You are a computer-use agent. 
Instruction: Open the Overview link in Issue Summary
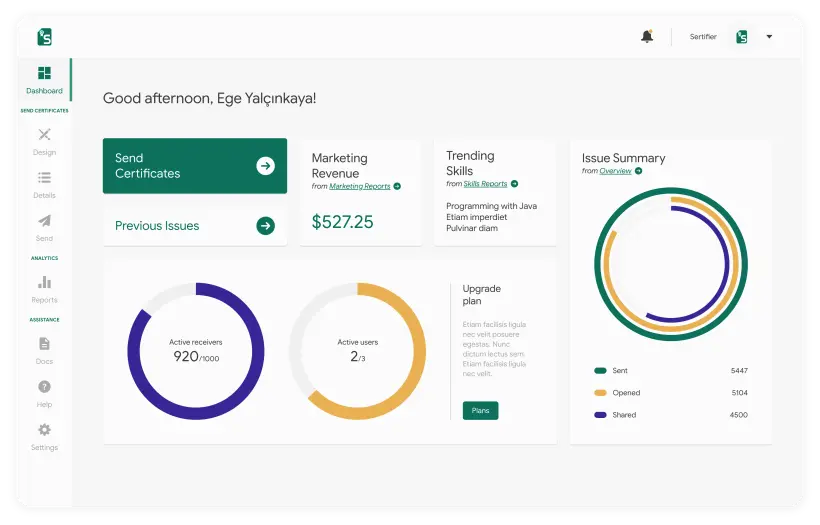[x=615, y=171]
